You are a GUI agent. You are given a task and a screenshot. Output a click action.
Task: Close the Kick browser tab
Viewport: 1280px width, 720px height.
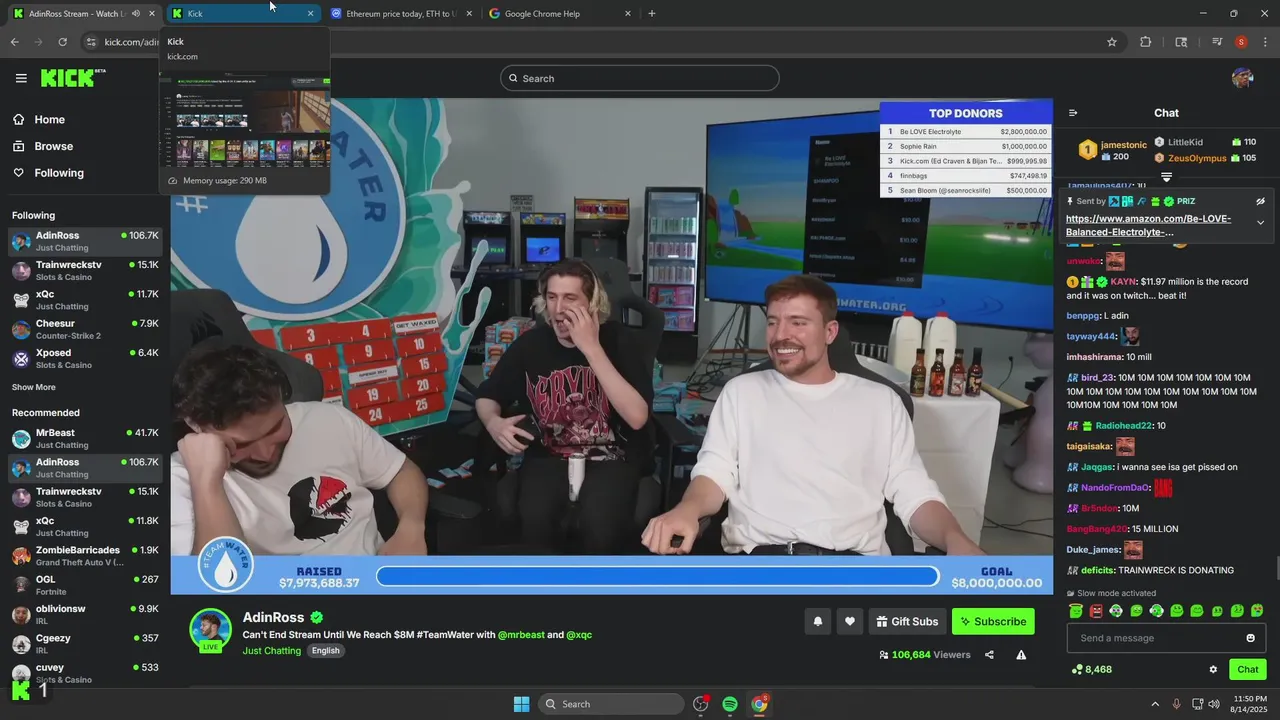[311, 14]
